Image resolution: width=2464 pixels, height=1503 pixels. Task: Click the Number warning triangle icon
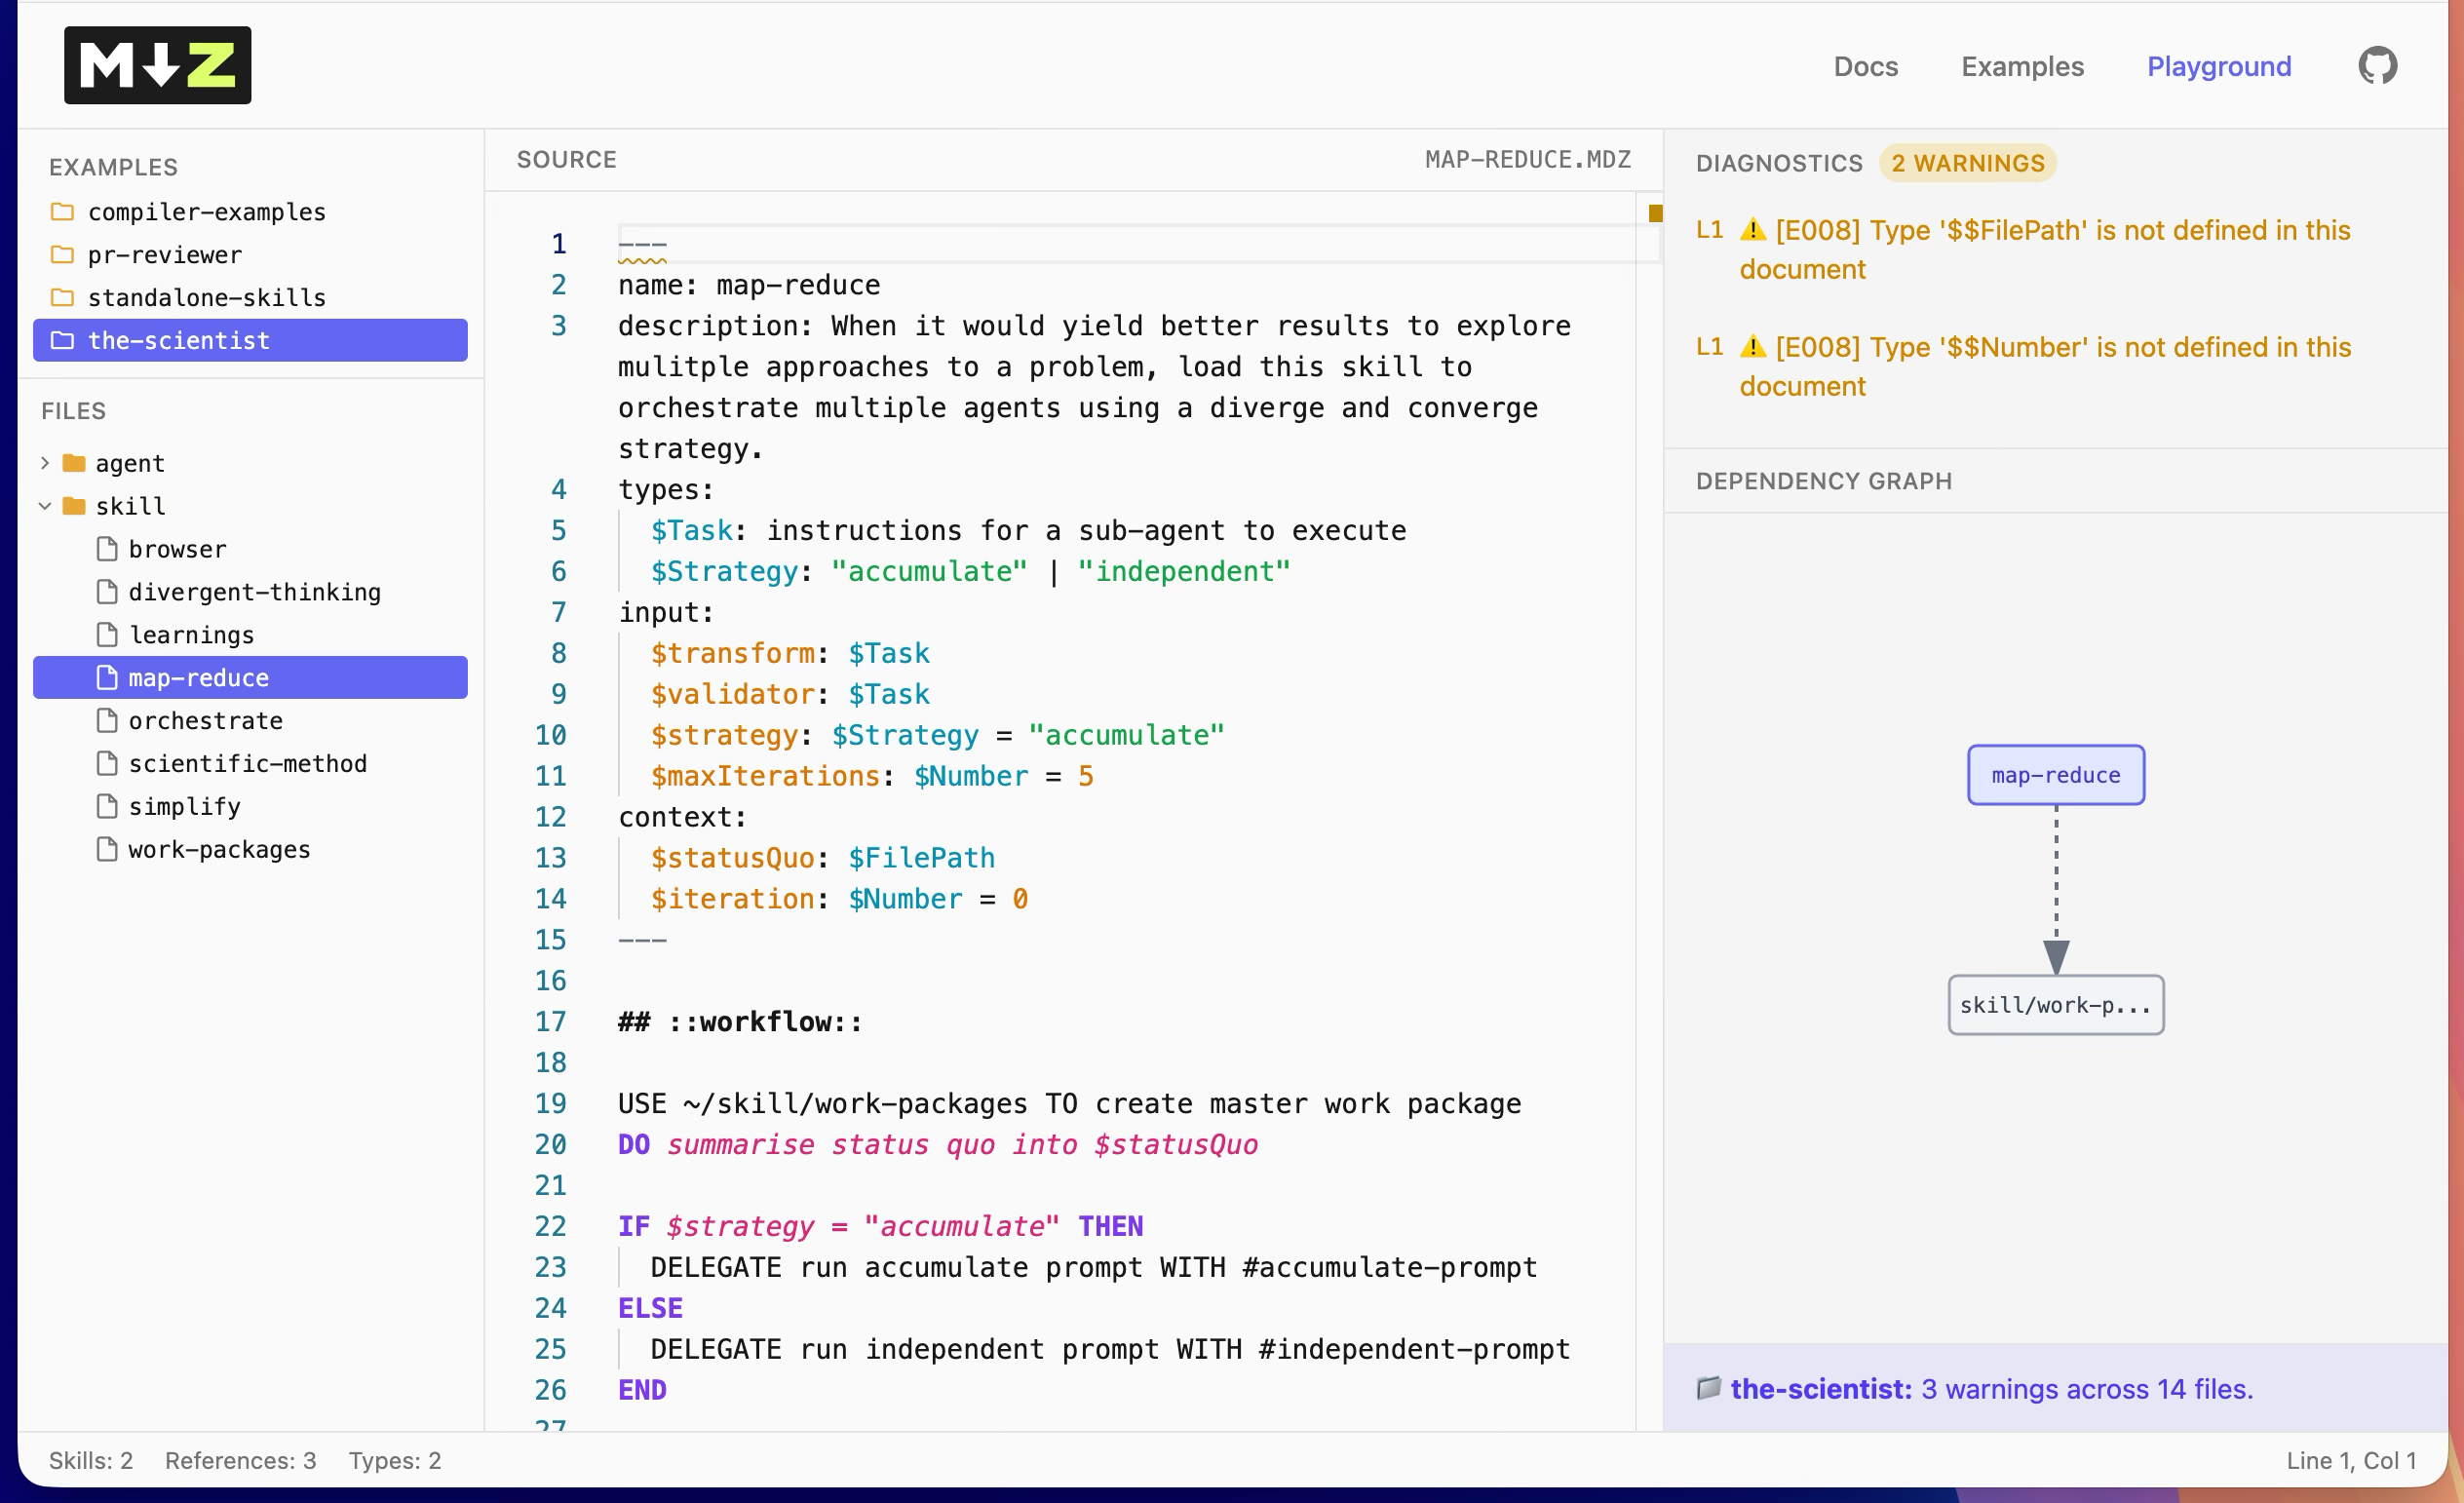[x=1752, y=347]
